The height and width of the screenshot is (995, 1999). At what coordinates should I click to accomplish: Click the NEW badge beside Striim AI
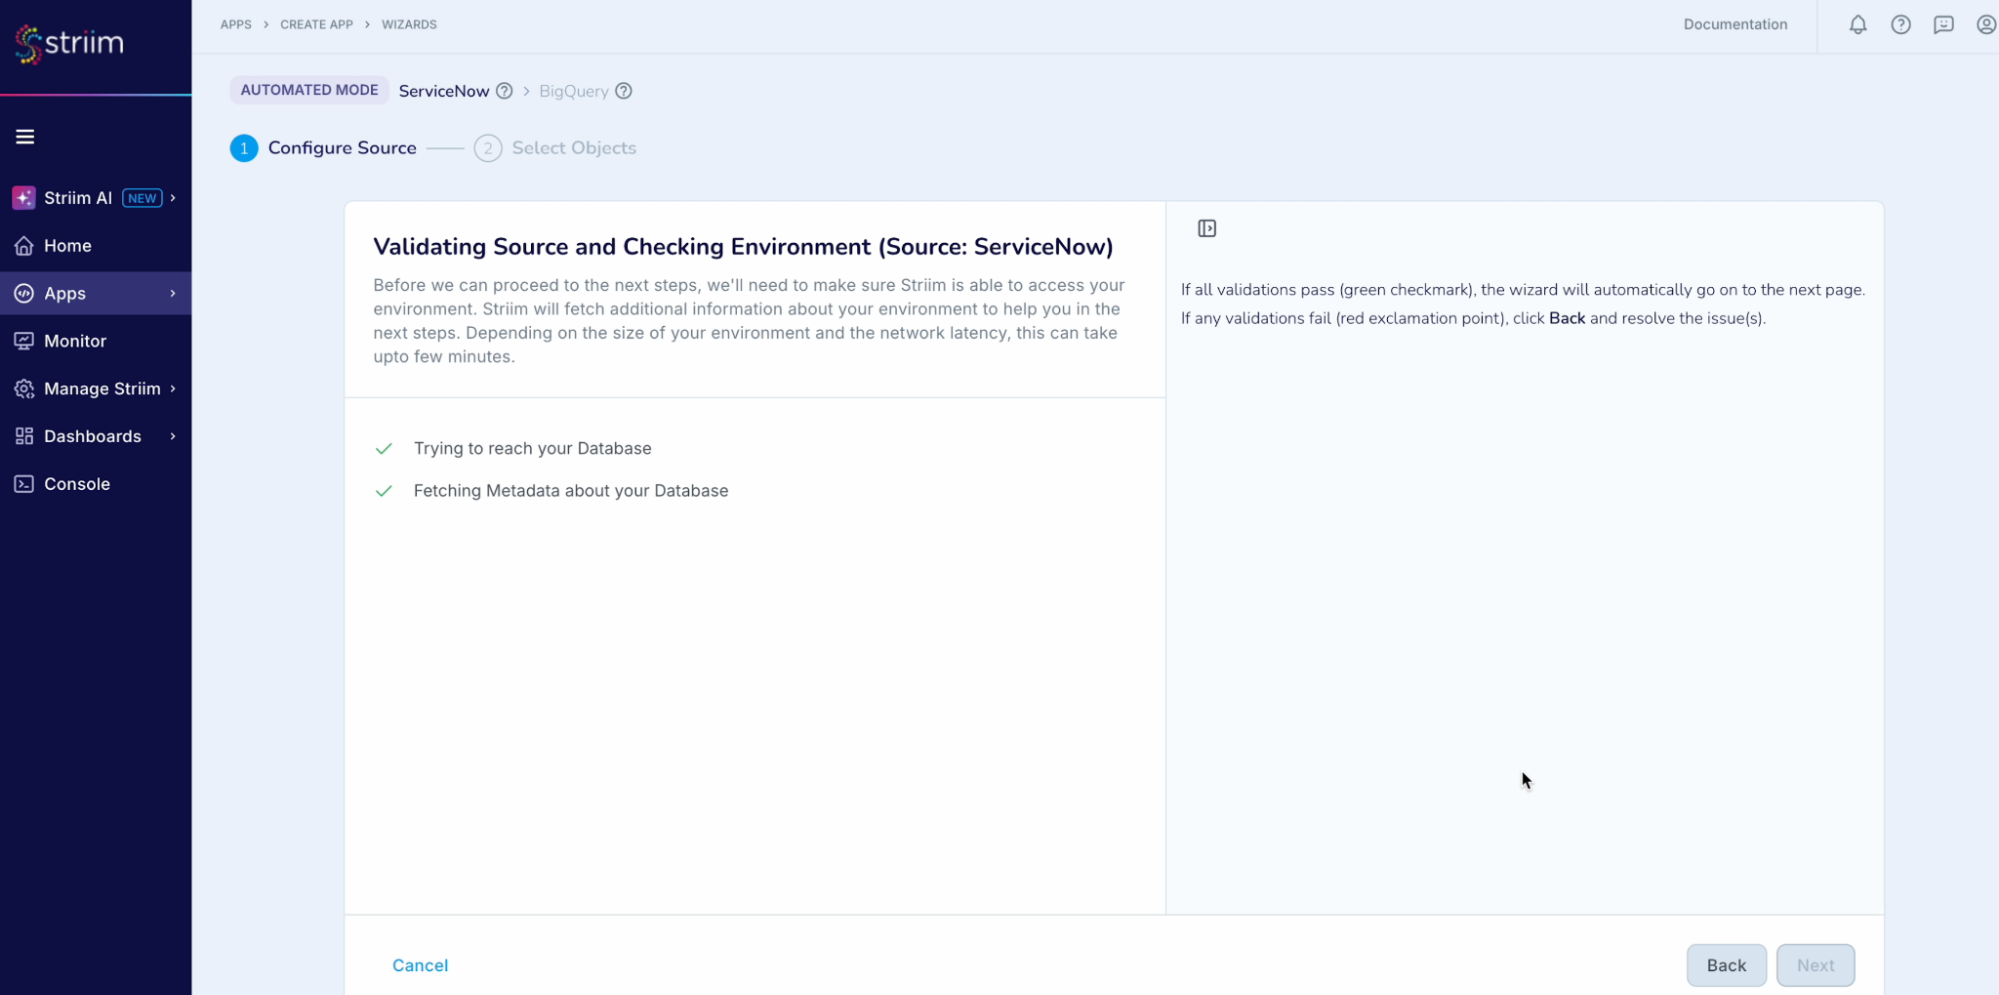142,198
